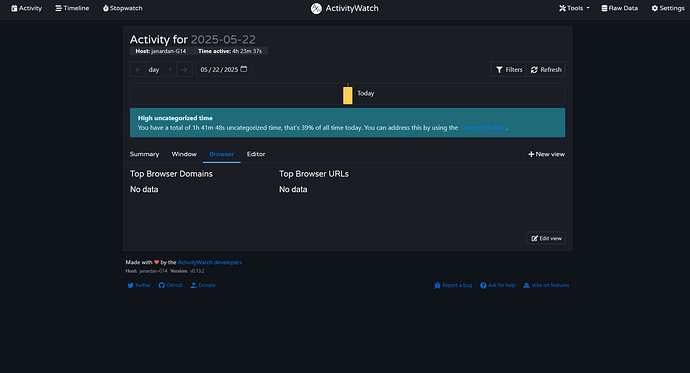Screen dimensions: 690x373
Task: Switch to the Summary tab
Action: click(x=144, y=154)
